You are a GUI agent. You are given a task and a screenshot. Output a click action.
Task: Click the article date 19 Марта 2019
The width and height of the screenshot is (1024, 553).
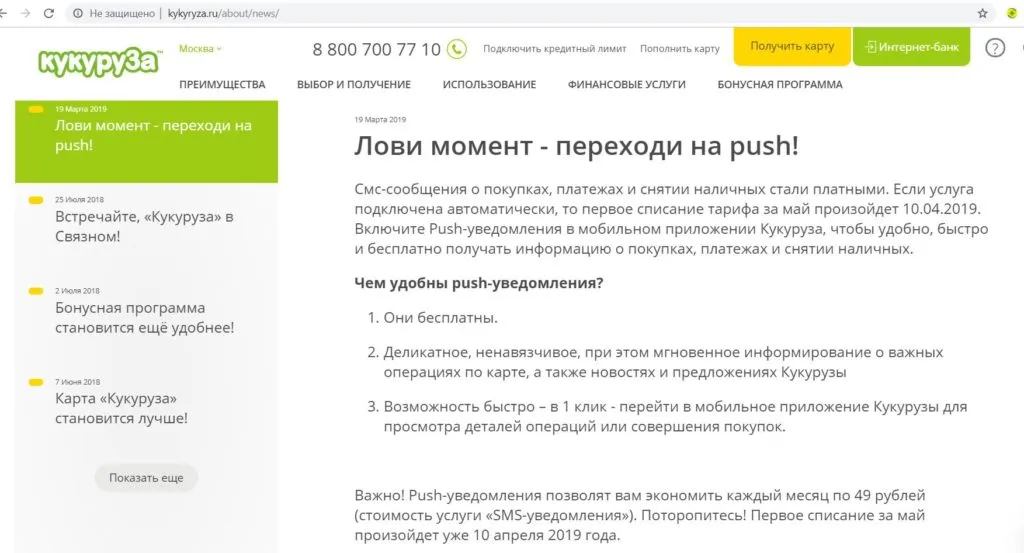coord(380,119)
